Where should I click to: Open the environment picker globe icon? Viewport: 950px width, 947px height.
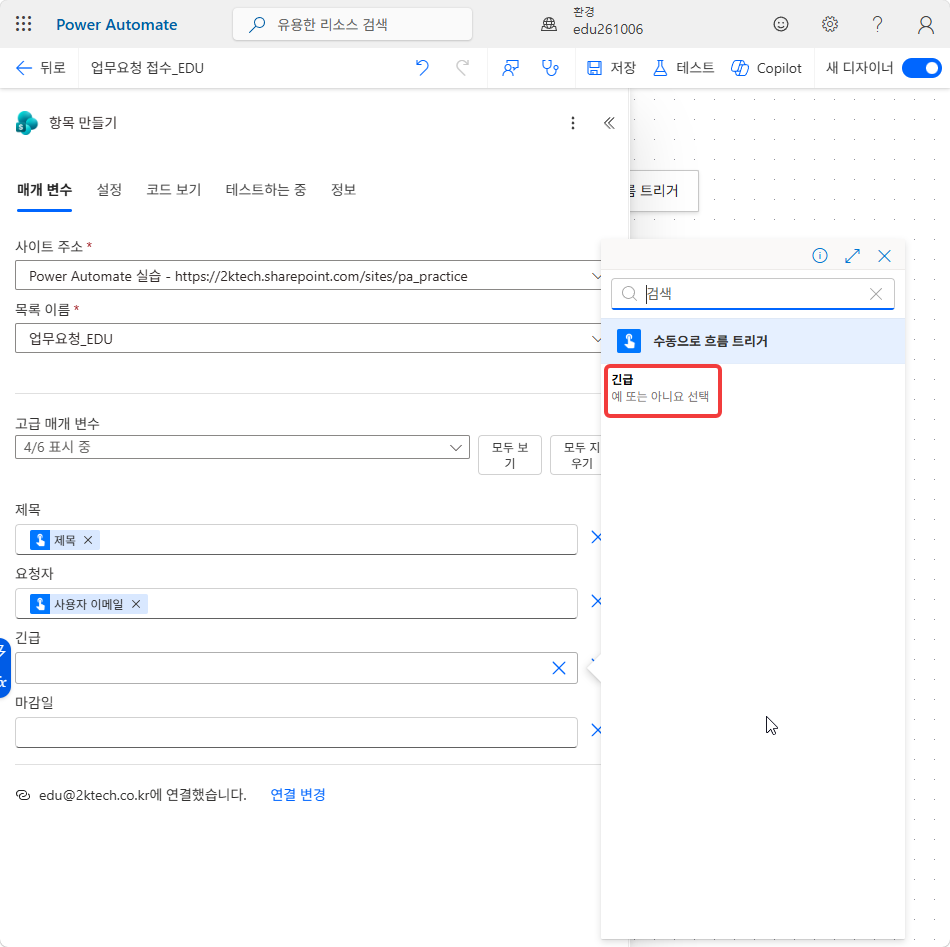[549, 24]
